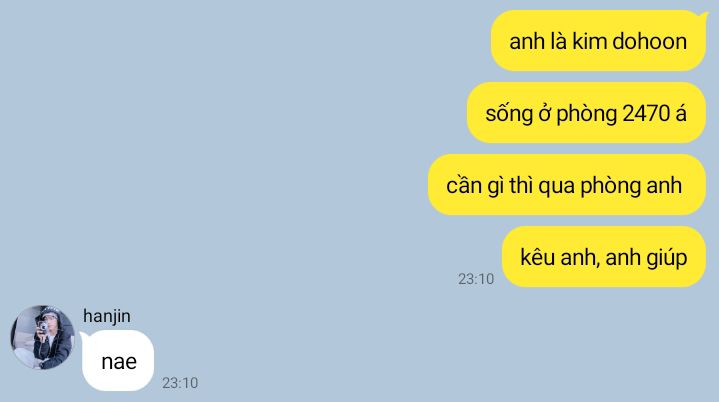The height and width of the screenshot is (402, 719).
Task: Click the room number 2470 in the message
Action: 646,113
